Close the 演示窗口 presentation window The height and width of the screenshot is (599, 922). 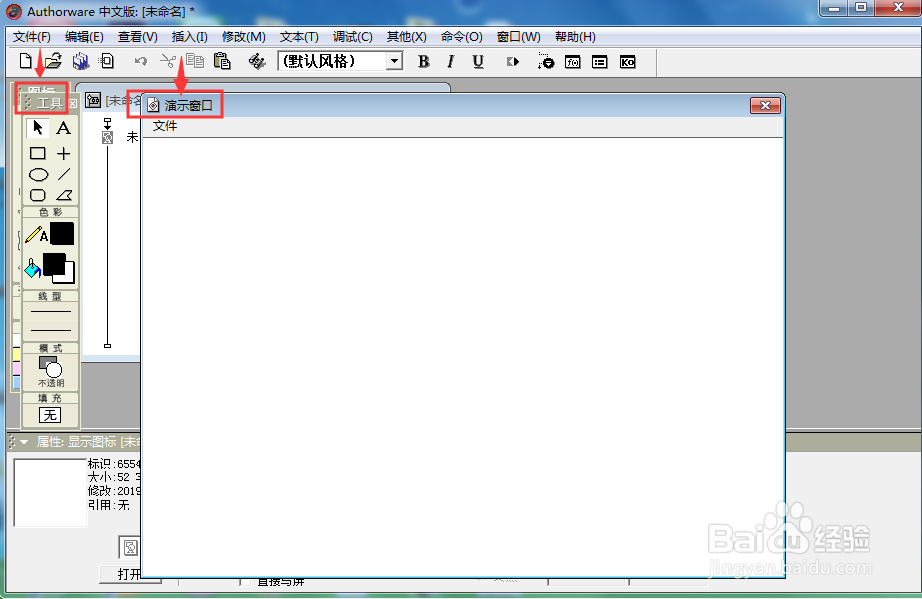tap(765, 105)
